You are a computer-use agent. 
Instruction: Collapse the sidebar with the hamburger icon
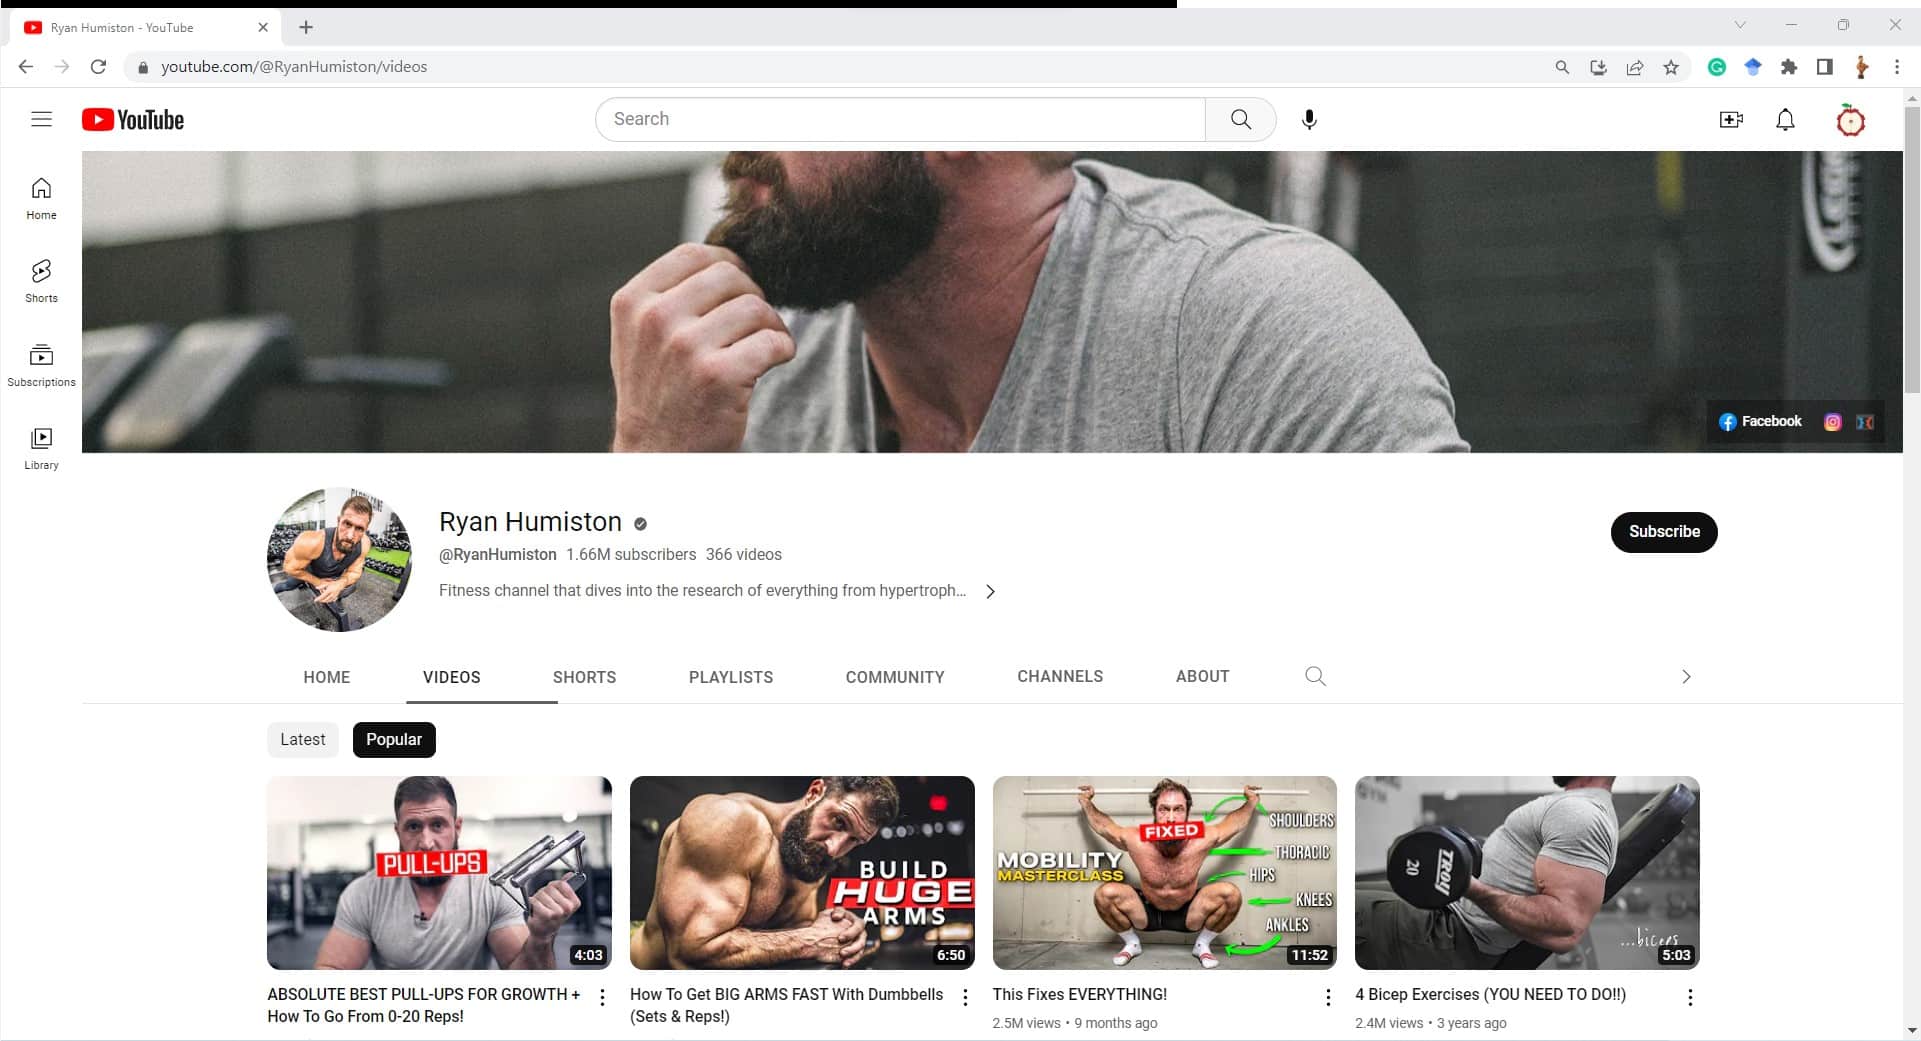(41, 119)
